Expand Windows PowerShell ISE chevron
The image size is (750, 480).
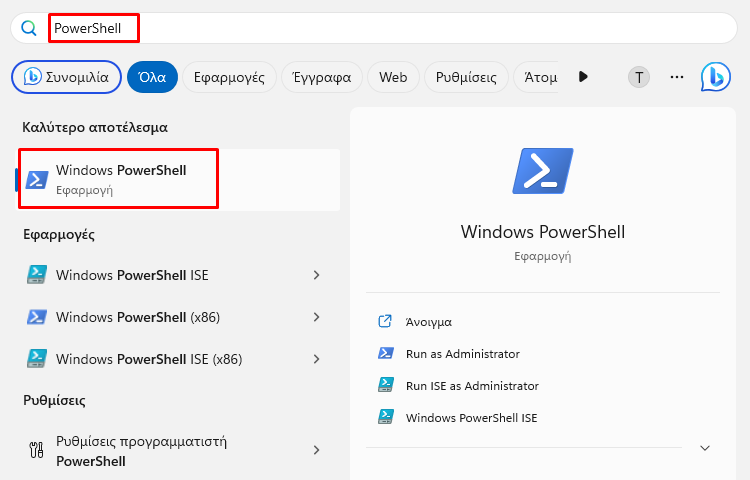pos(316,275)
